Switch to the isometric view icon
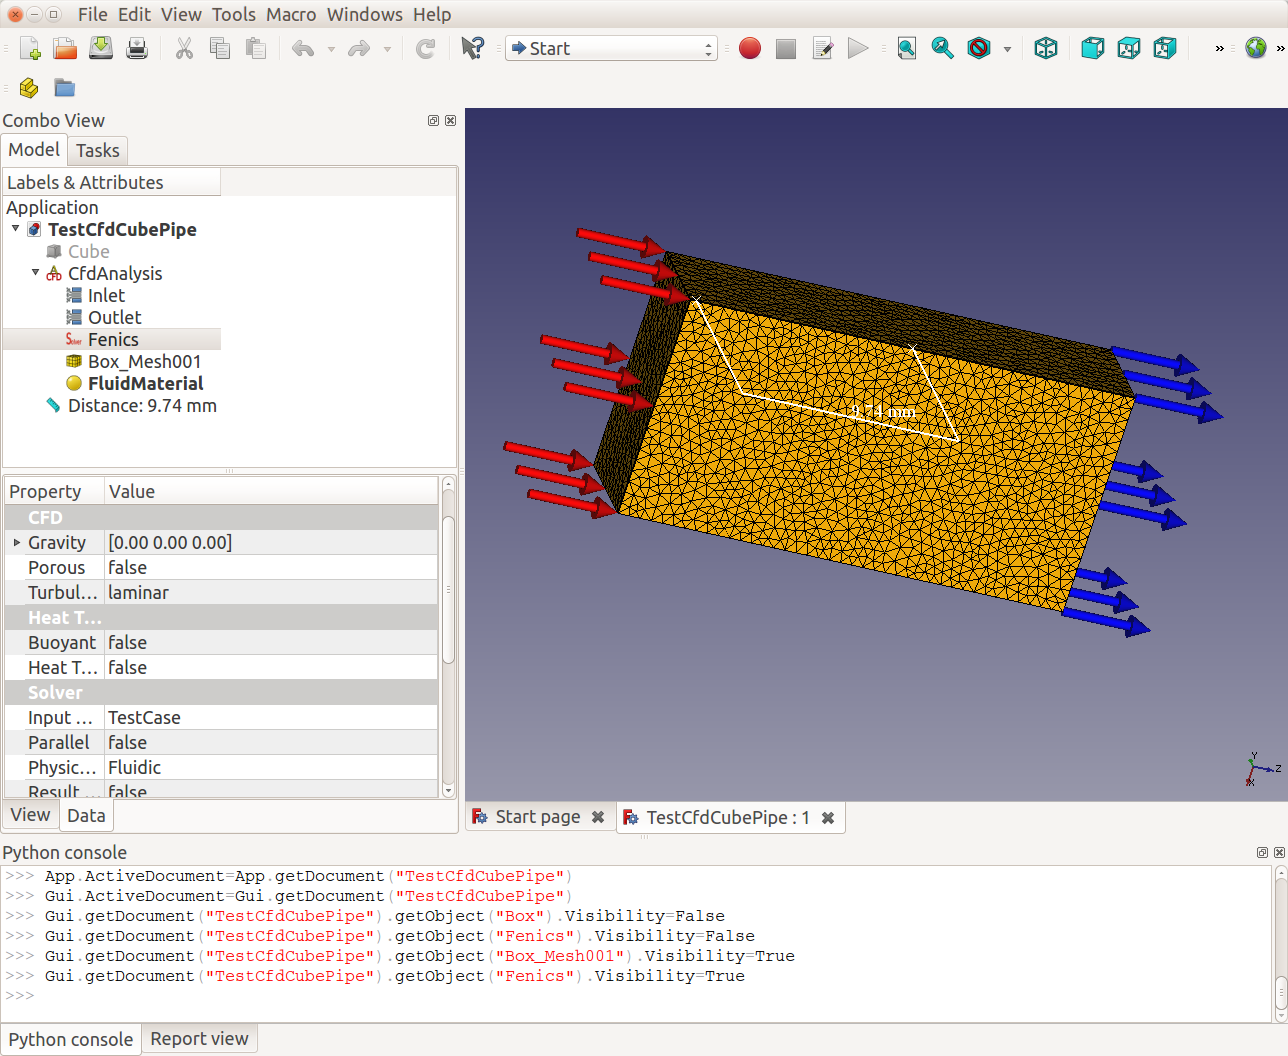 tap(1045, 48)
